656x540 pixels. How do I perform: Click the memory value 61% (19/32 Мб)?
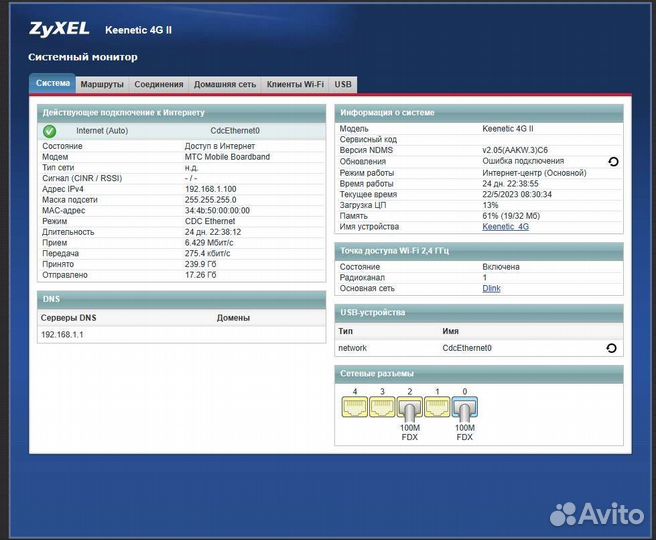point(511,216)
